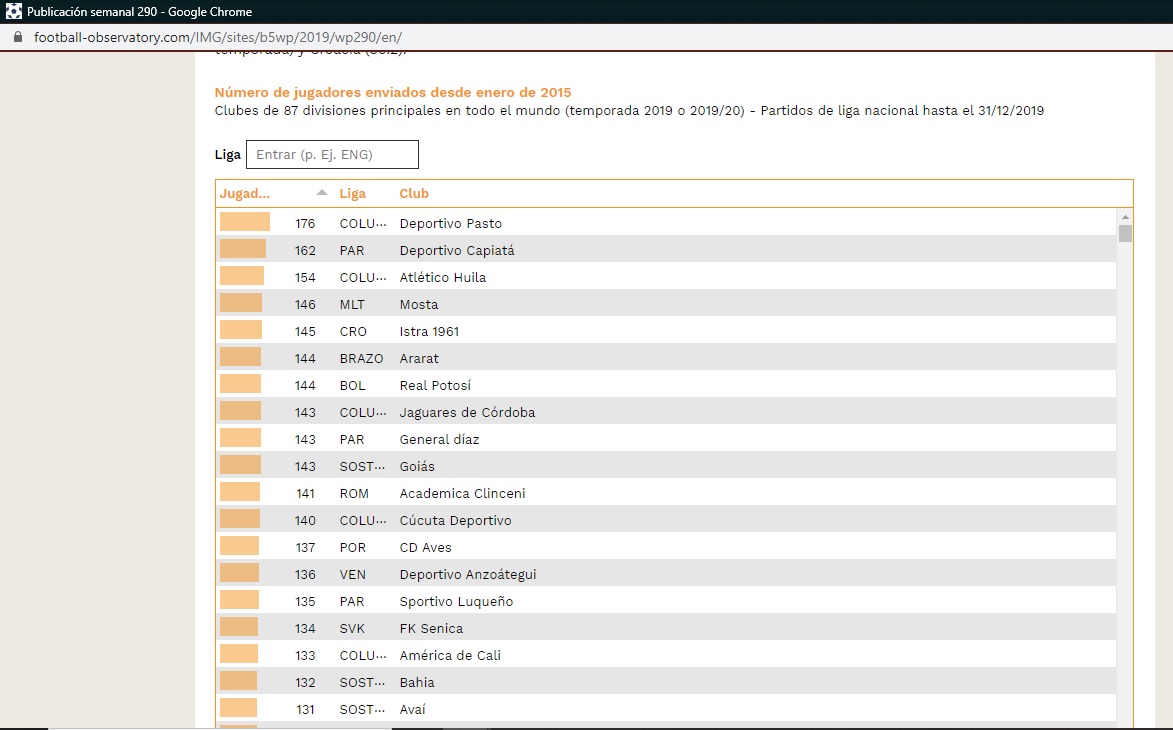Click the "Avaí" club name
The height and width of the screenshot is (730, 1173).
412,709
